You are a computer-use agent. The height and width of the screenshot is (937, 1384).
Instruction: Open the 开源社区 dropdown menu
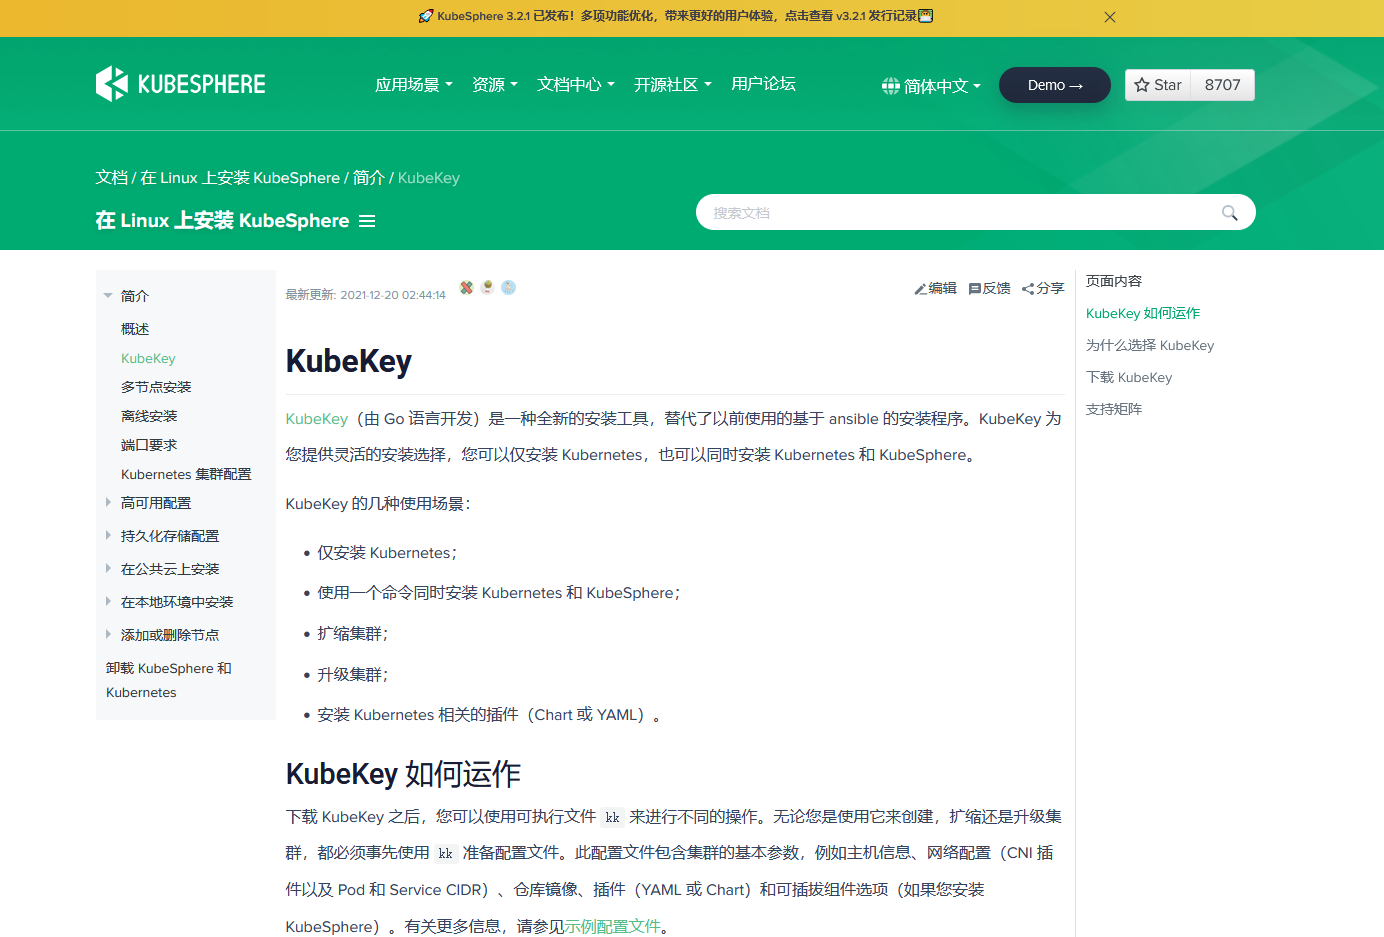(x=673, y=85)
